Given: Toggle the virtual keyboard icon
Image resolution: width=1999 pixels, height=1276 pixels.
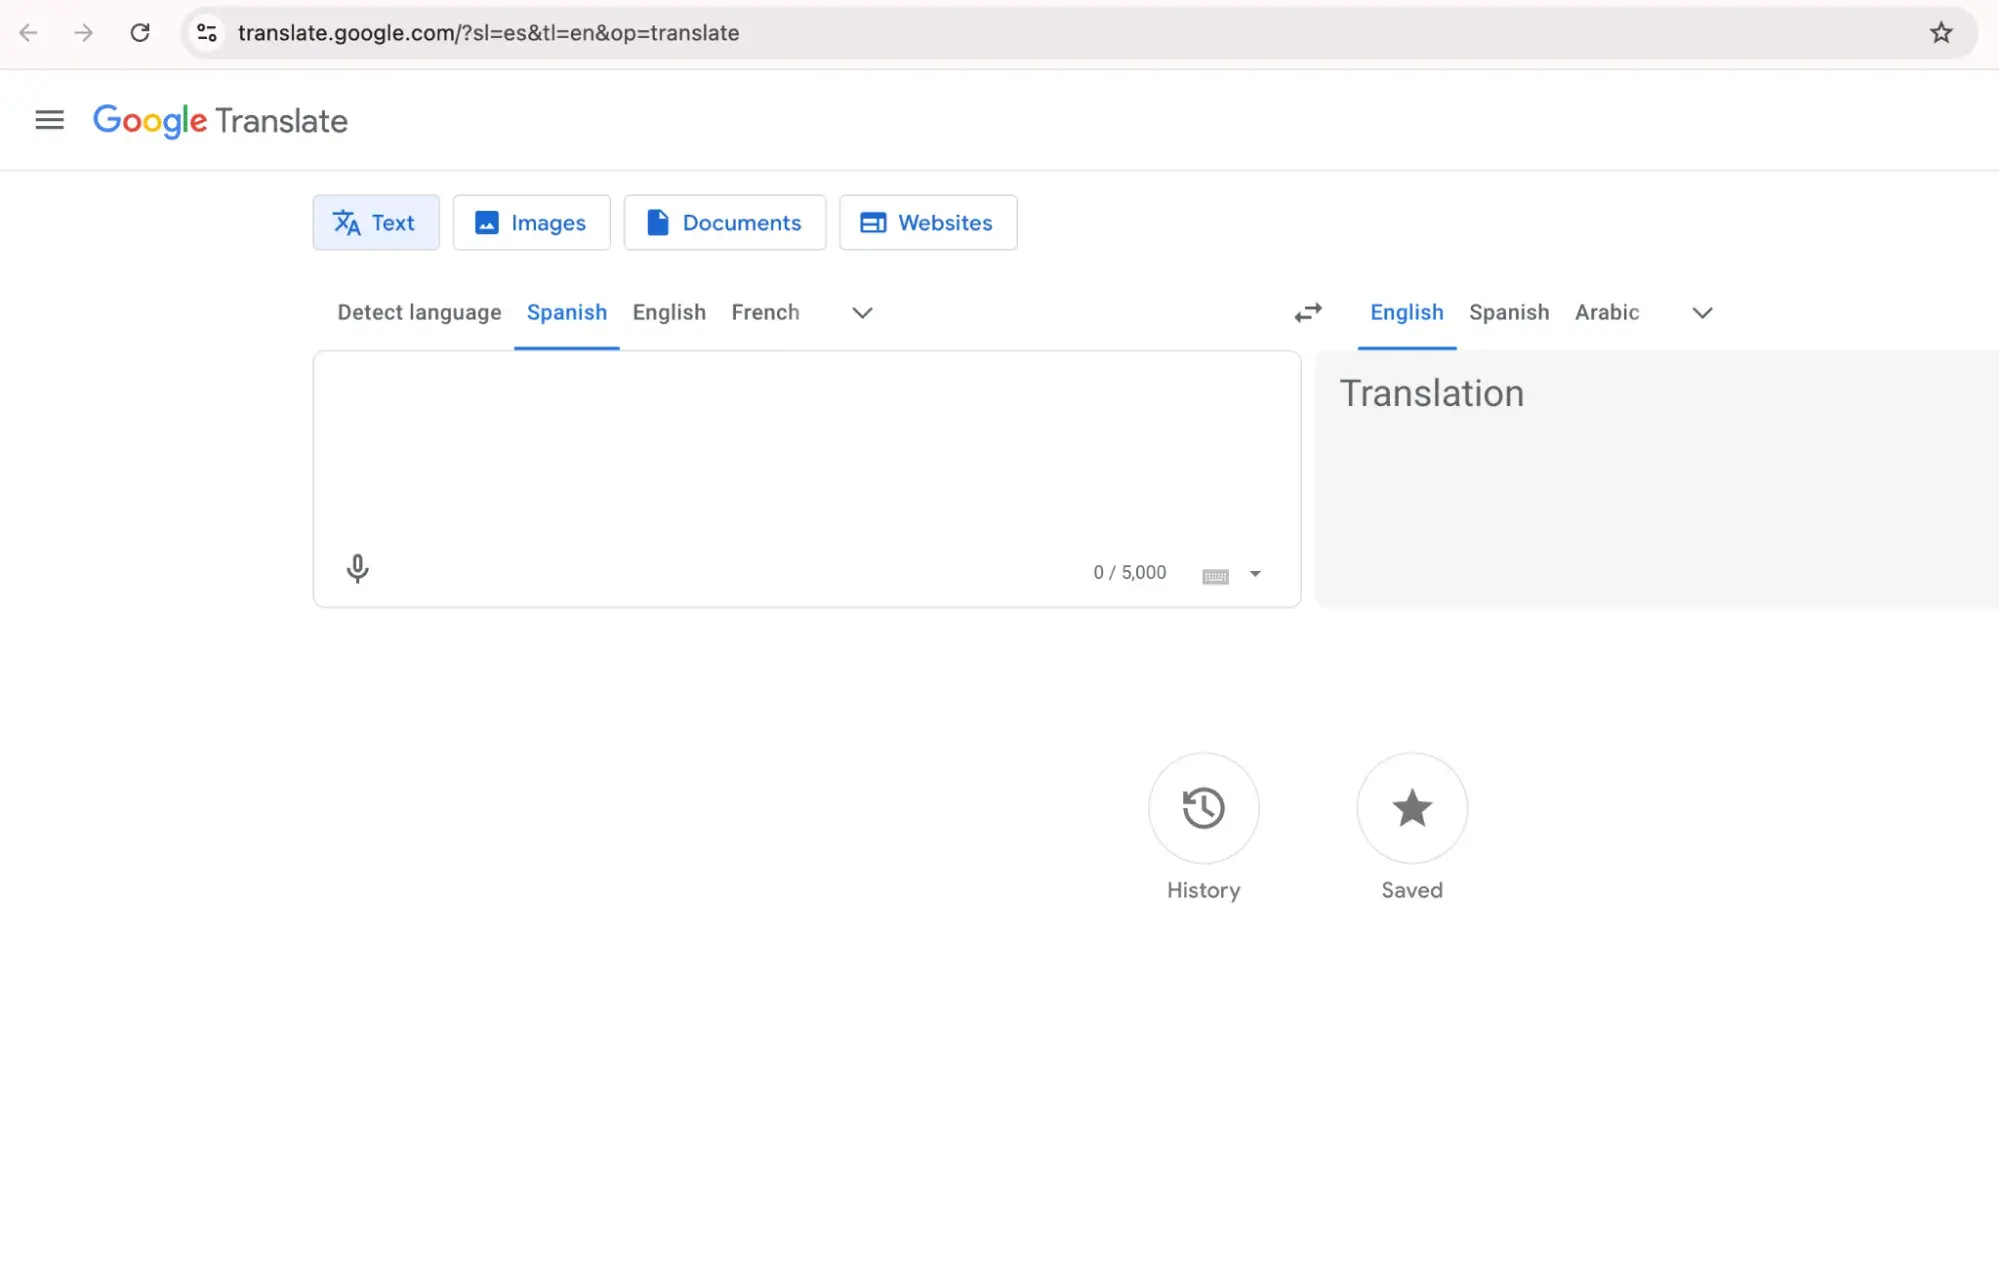Looking at the screenshot, I should point(1215,575).
